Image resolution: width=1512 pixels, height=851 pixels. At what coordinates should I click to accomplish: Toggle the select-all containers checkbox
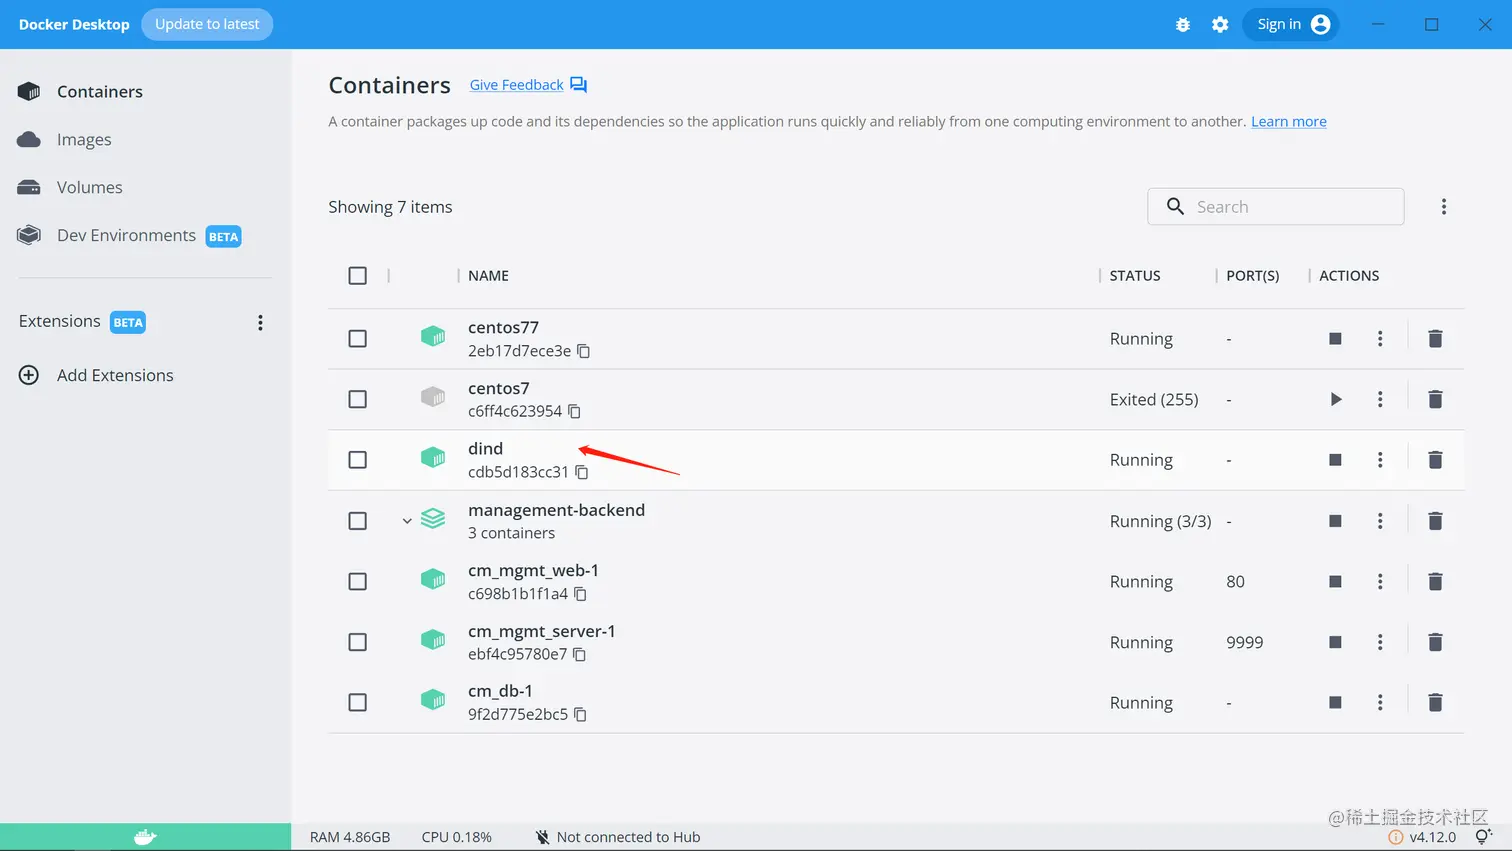coord(357,275)
